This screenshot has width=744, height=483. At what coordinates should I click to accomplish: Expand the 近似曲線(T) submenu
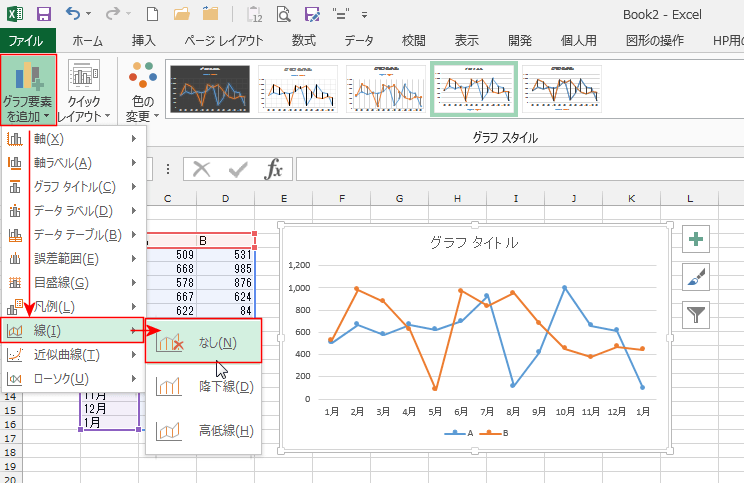click(x=73, y=354)
